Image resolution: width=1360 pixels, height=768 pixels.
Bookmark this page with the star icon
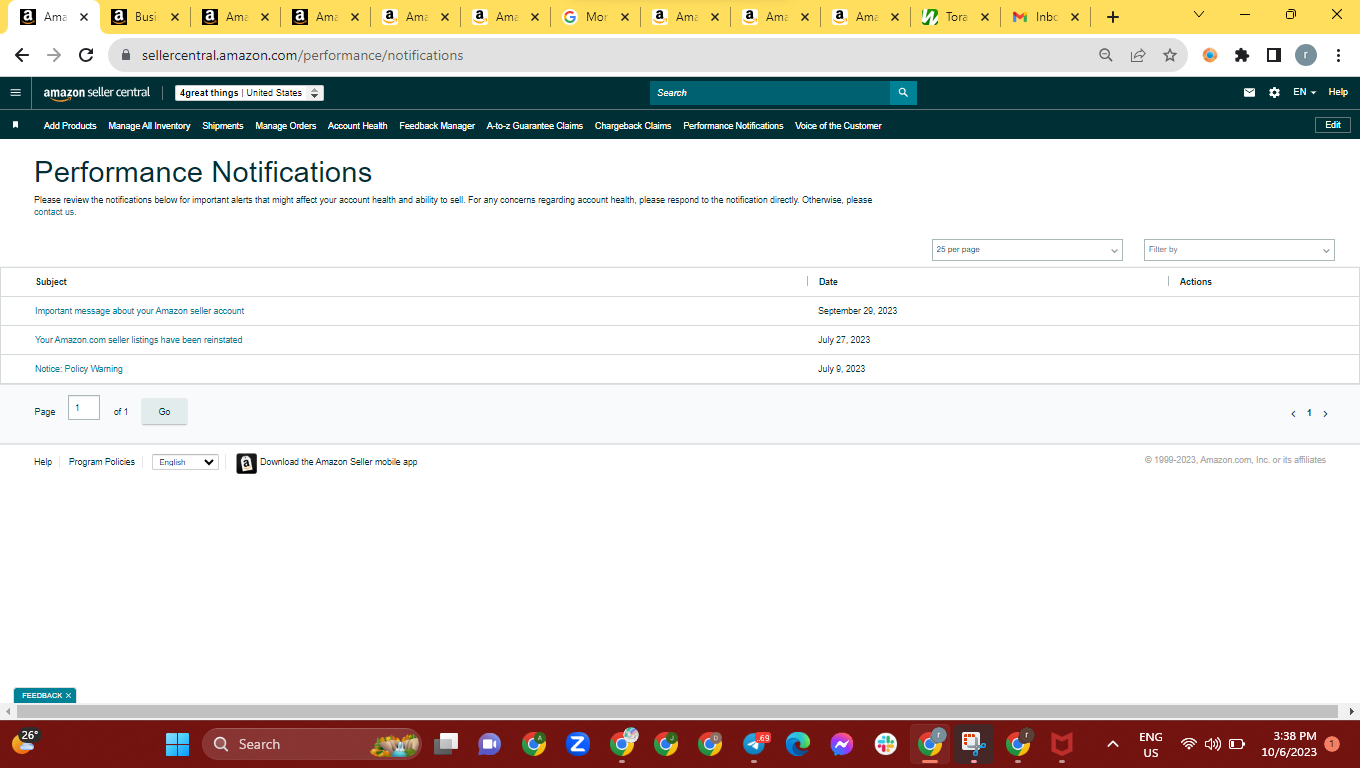[1170, 55]
